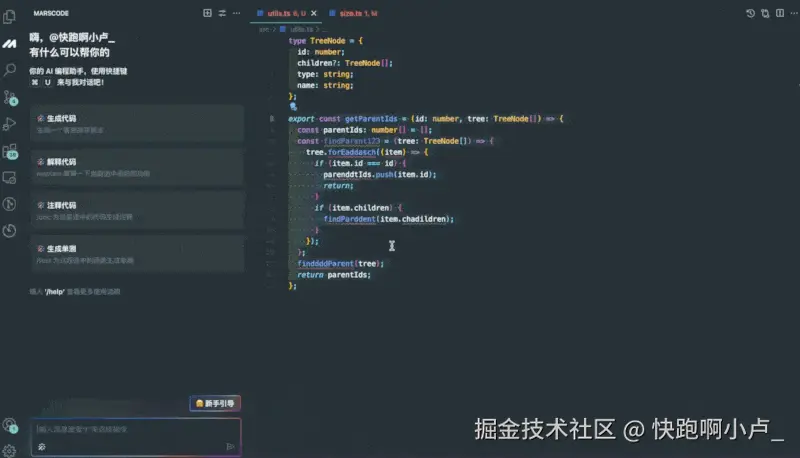Screen dimensions: 800x458
Task: Open the Explorer files view
Action: point(9,17)
